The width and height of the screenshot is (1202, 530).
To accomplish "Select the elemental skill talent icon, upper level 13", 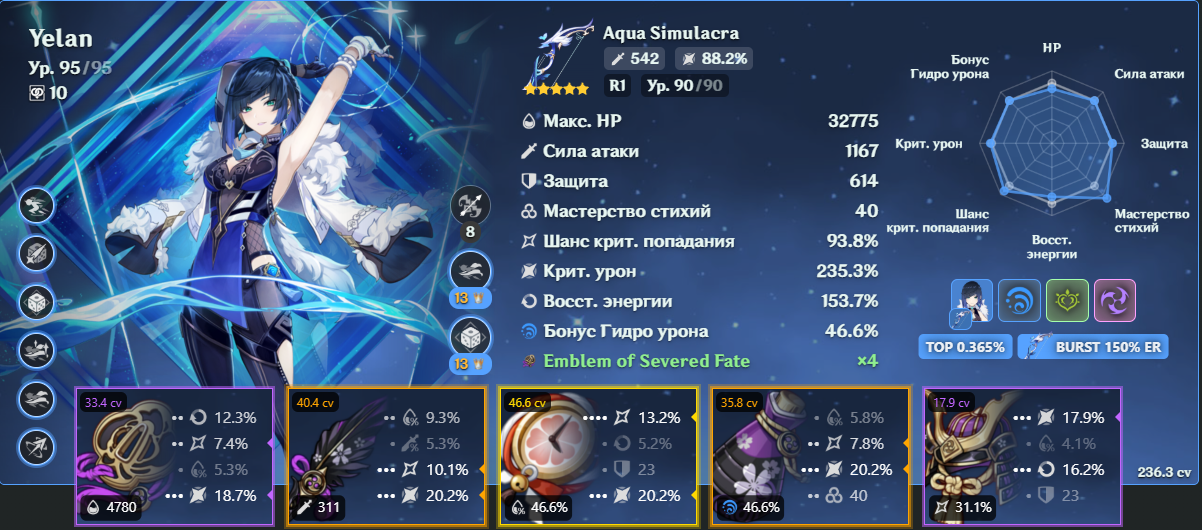I will (x=470, y=270).
